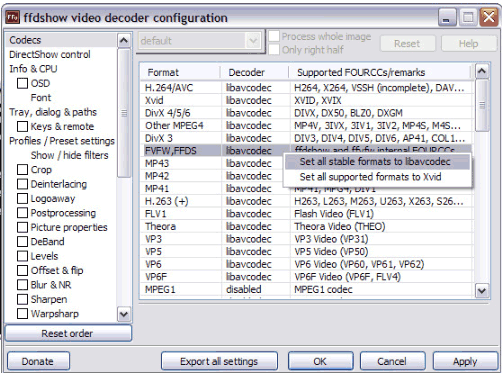Open decoder cell for the MPEG1 row
Image resolution: width=504 pixels, height=375 pixels.
pyautogui.click(x=255, y=289)
